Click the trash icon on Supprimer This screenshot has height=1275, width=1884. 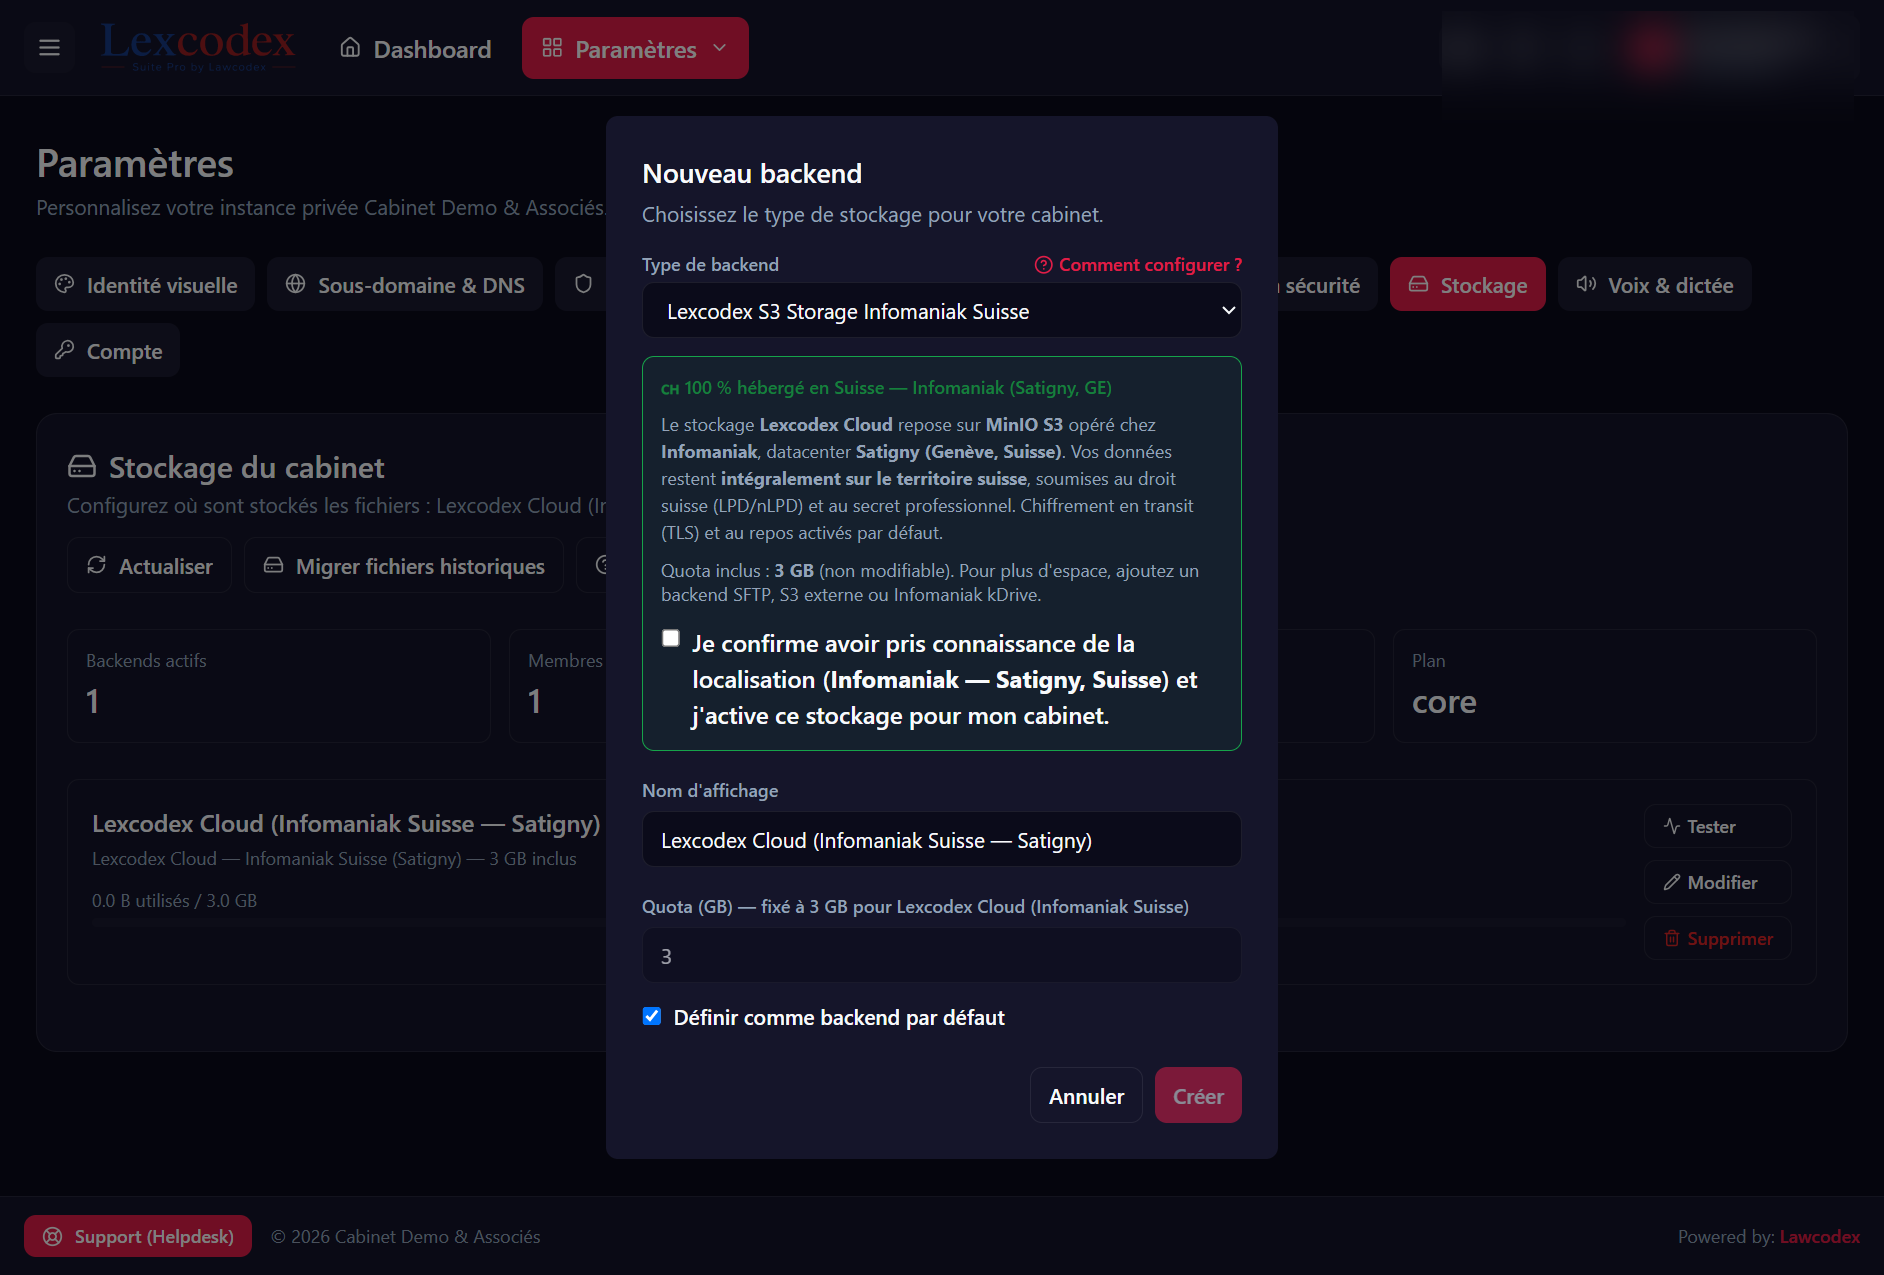(x=1672, y=938)
